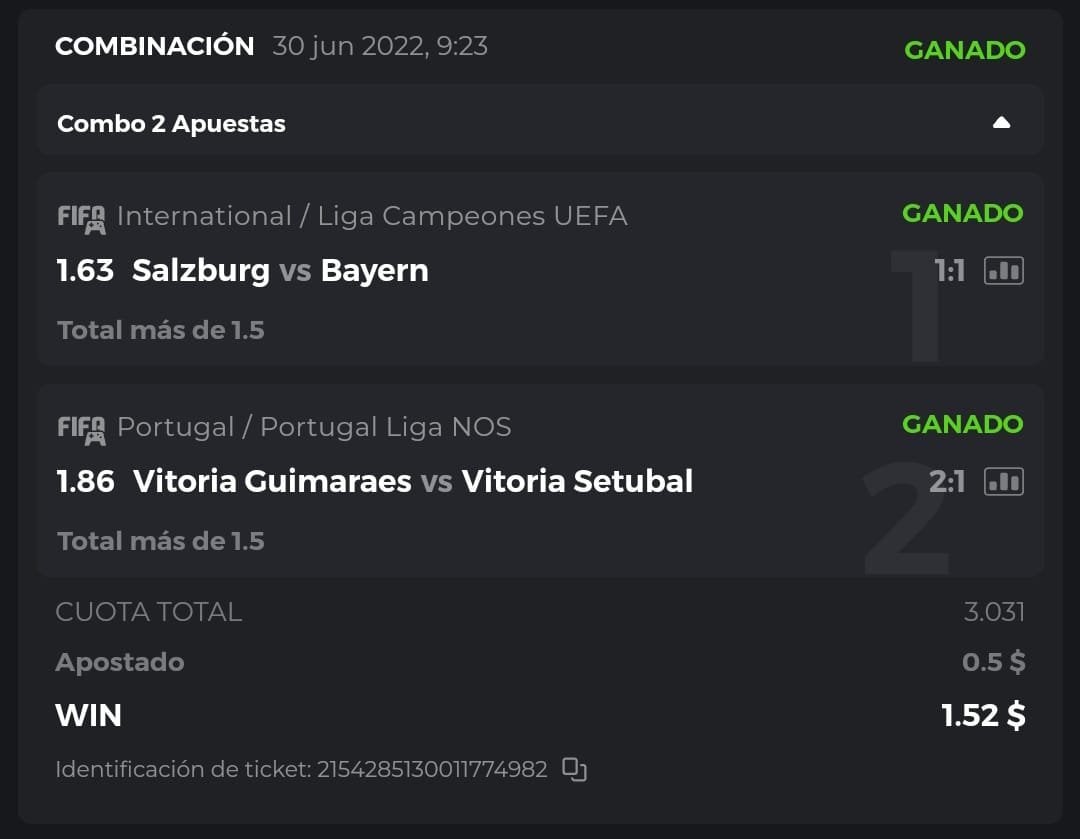
Task: Click Portugal / Portugal Liga NOS league
Action: coord(314,427)
